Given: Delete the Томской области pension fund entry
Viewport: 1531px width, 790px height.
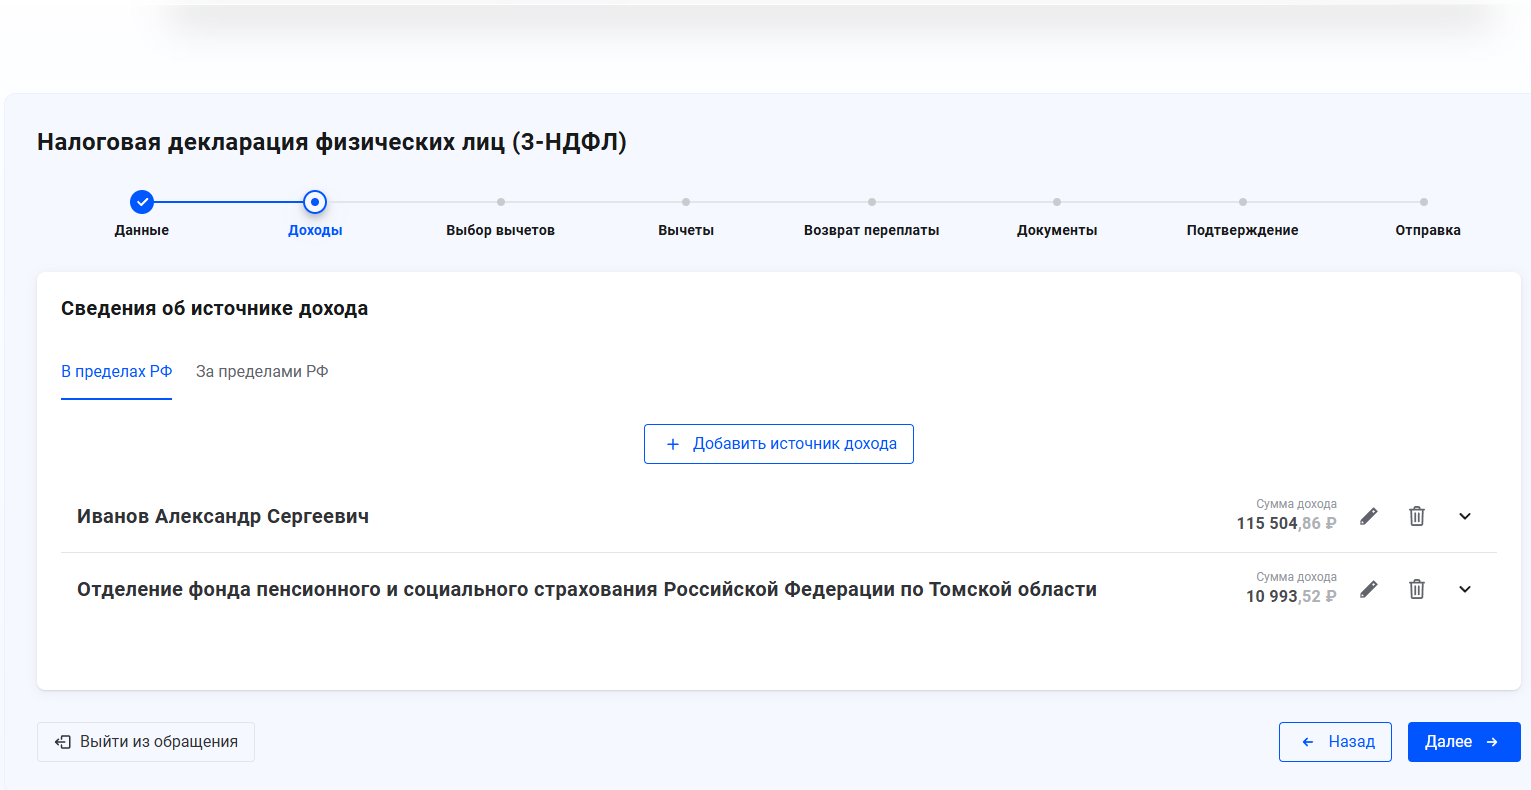Looking at the screenshot, I should tap(1417, 589).
